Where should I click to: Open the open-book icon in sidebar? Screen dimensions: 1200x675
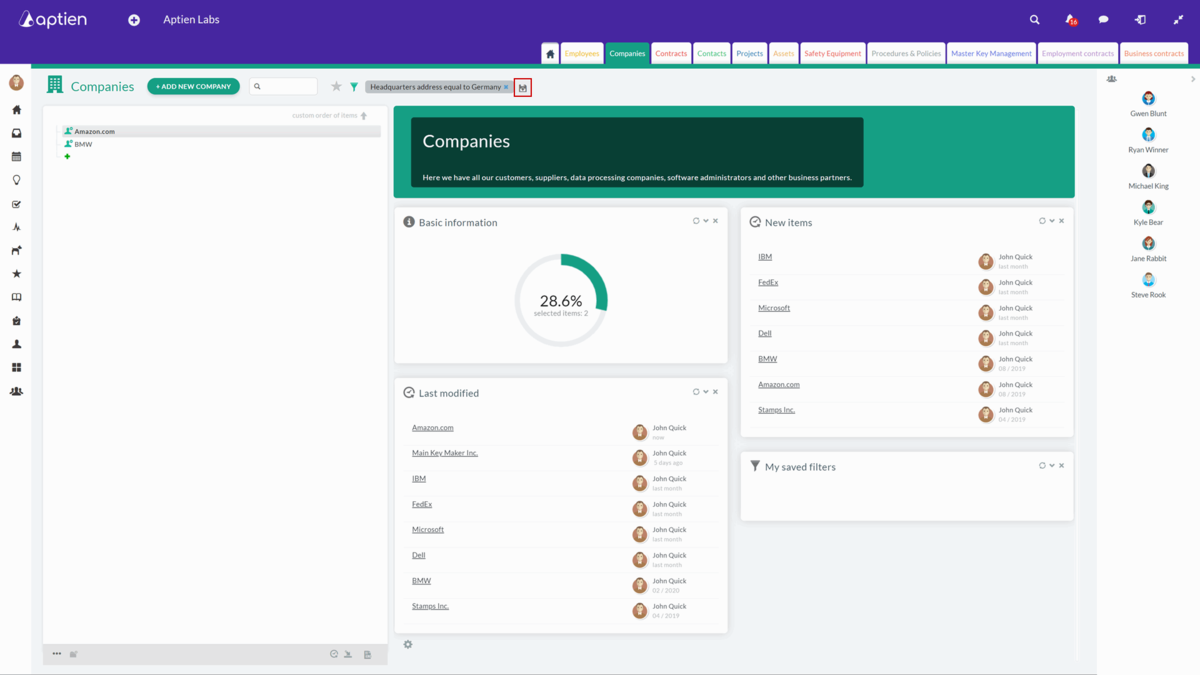(x=16, y=297)
